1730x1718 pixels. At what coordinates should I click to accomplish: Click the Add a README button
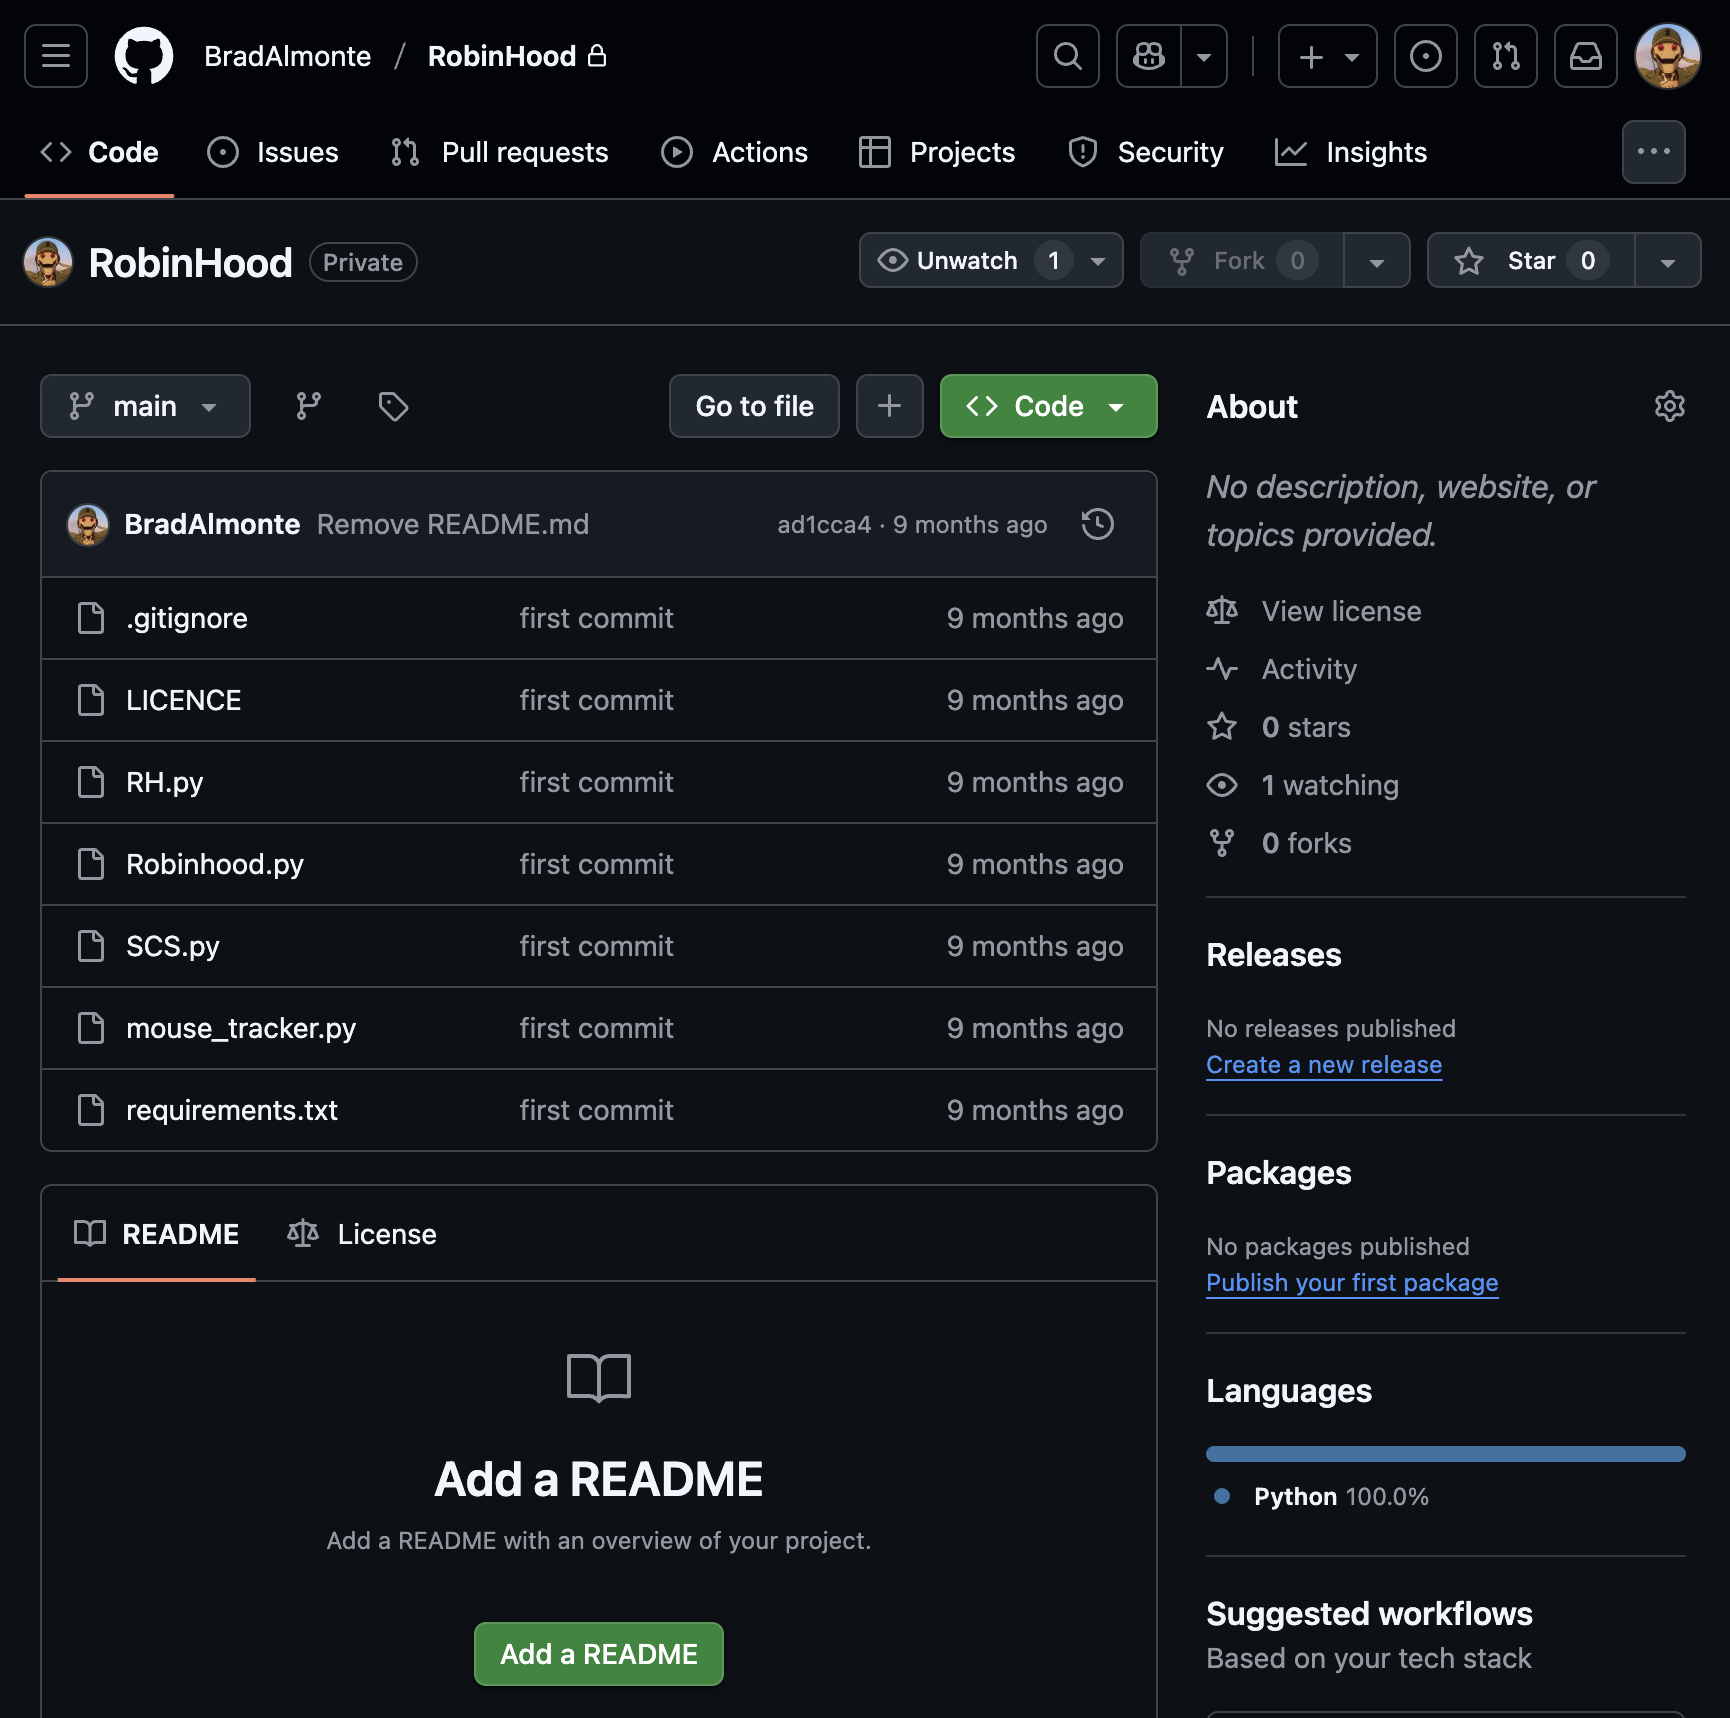click(x=598, y=1654)
